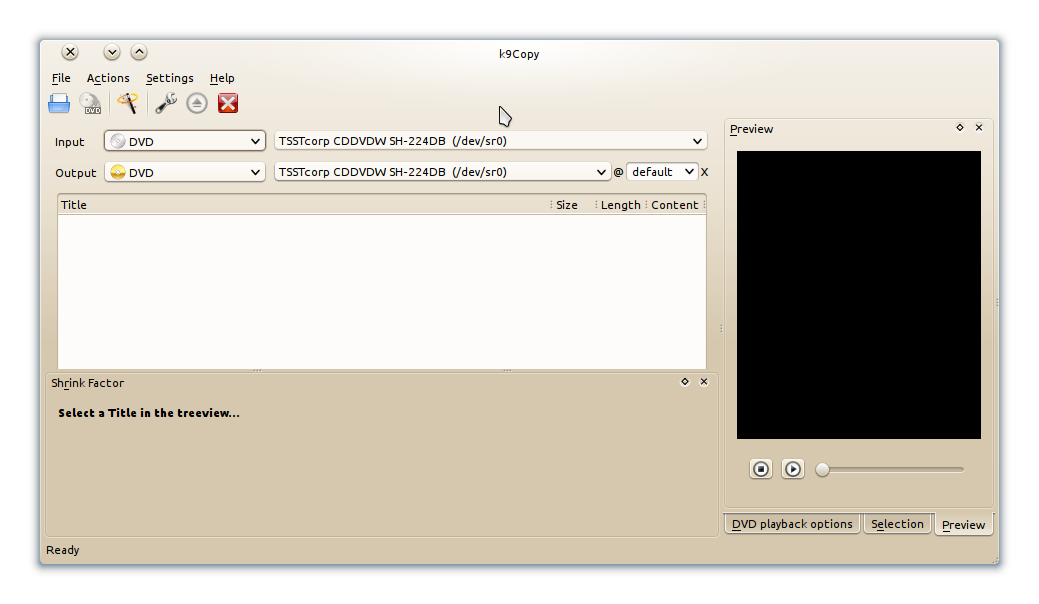Open the Actions menu
Screen dimensions: 1039x604
[x=108, y=78]
